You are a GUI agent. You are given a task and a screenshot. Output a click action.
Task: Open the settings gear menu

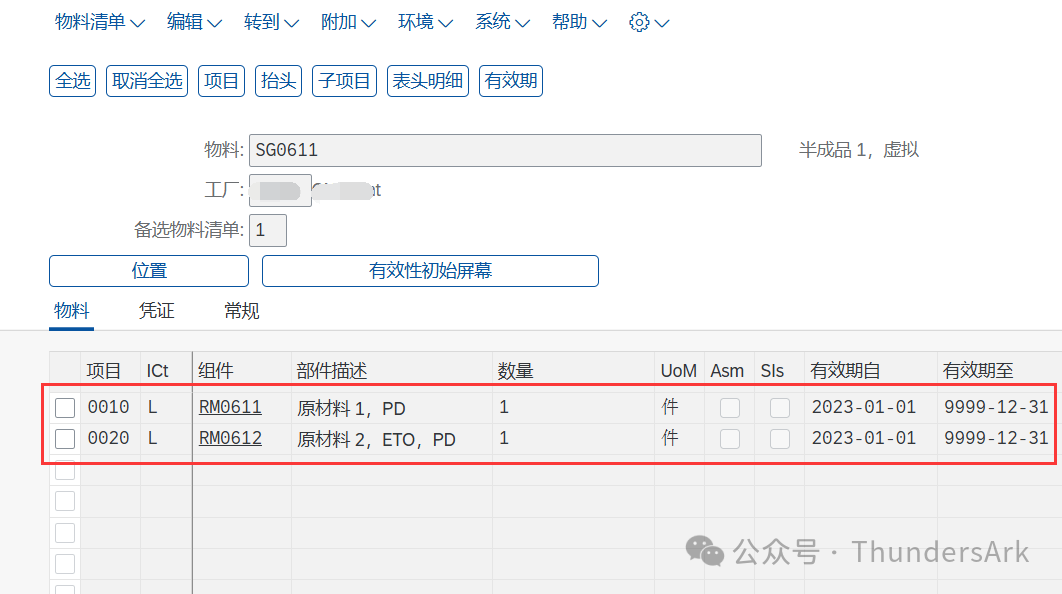tap(649, 22)
